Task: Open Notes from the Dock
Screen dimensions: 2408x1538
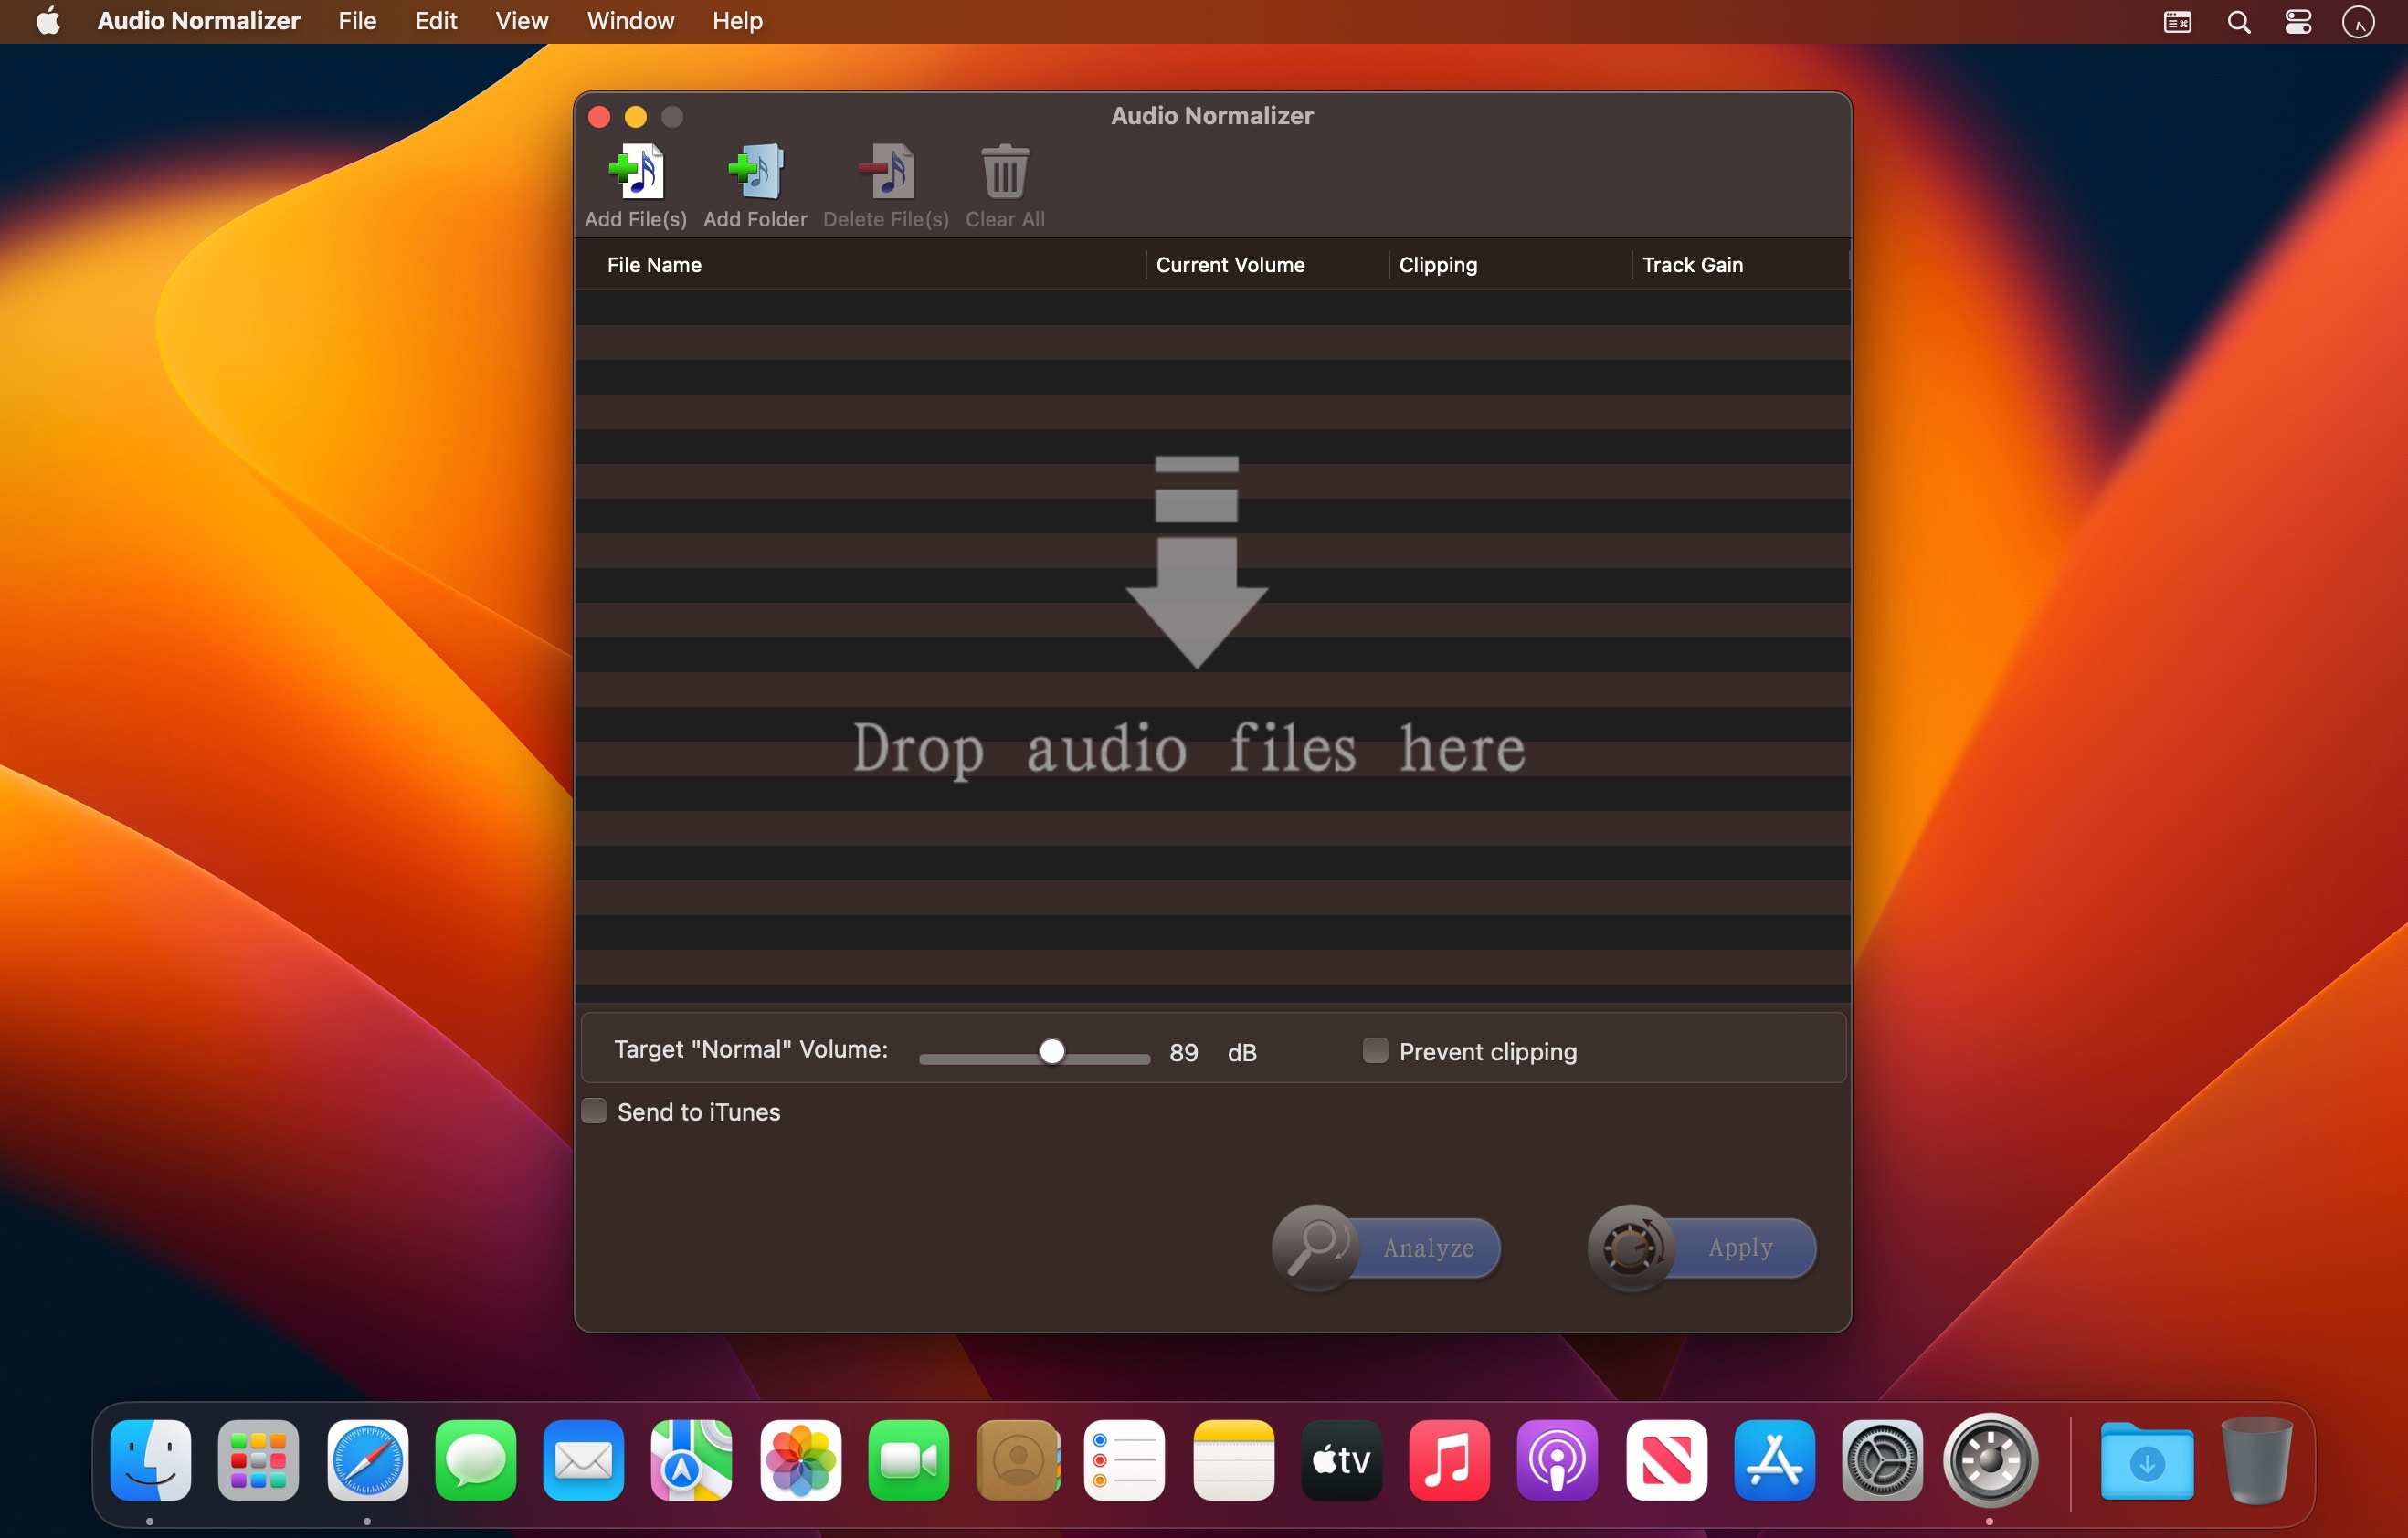Action: point(1233,1459)
